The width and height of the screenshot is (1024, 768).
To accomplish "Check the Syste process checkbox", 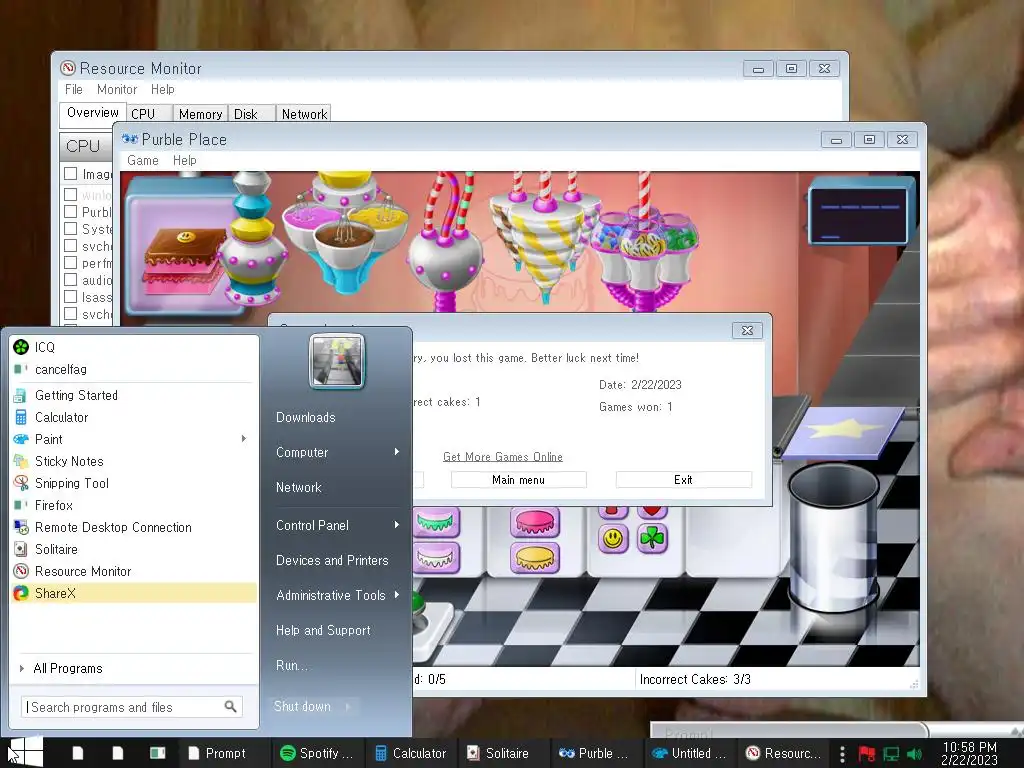I will [71, 229].
